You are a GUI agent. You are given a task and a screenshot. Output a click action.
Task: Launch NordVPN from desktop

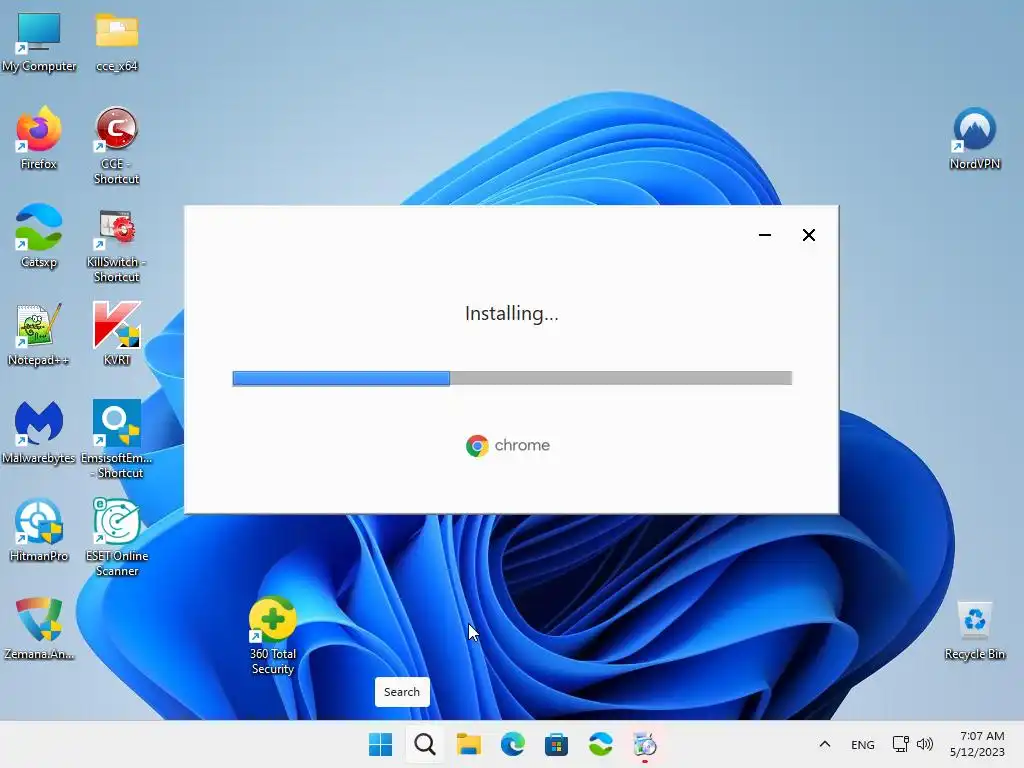[x=974, y=138]
